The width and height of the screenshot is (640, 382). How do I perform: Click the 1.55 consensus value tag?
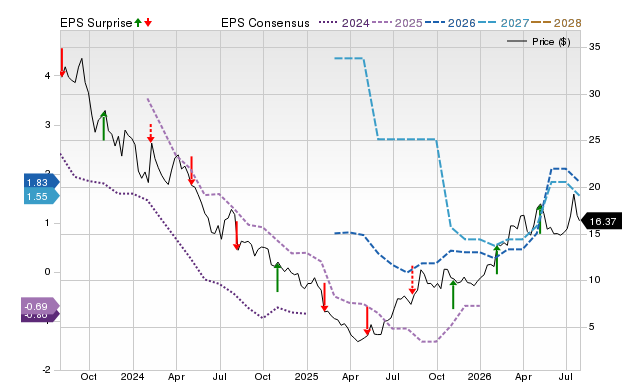(x=41, y=197)
